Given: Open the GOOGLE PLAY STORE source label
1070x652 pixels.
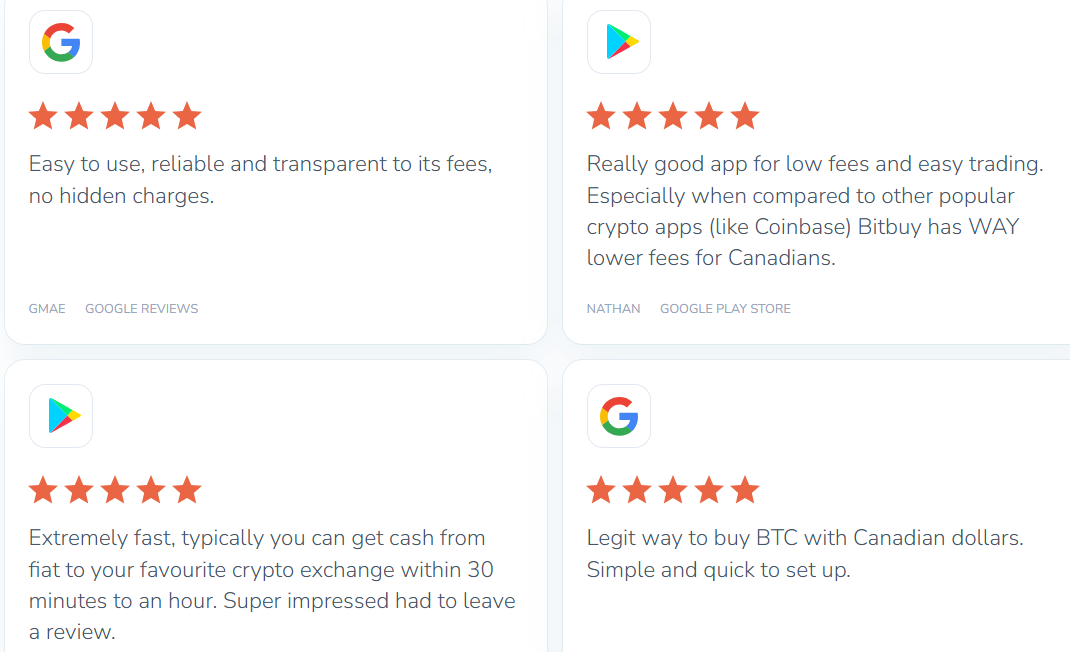Looking at the screenshot, I should (x=725, y=309).
